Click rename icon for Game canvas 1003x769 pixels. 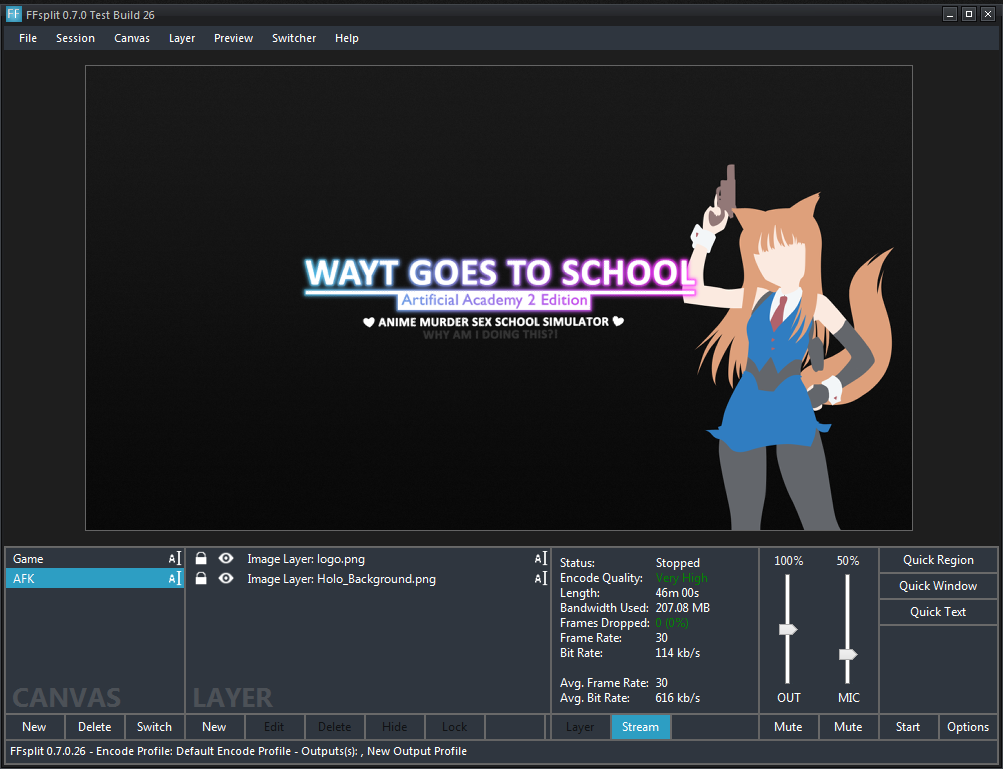coord(175,559)
